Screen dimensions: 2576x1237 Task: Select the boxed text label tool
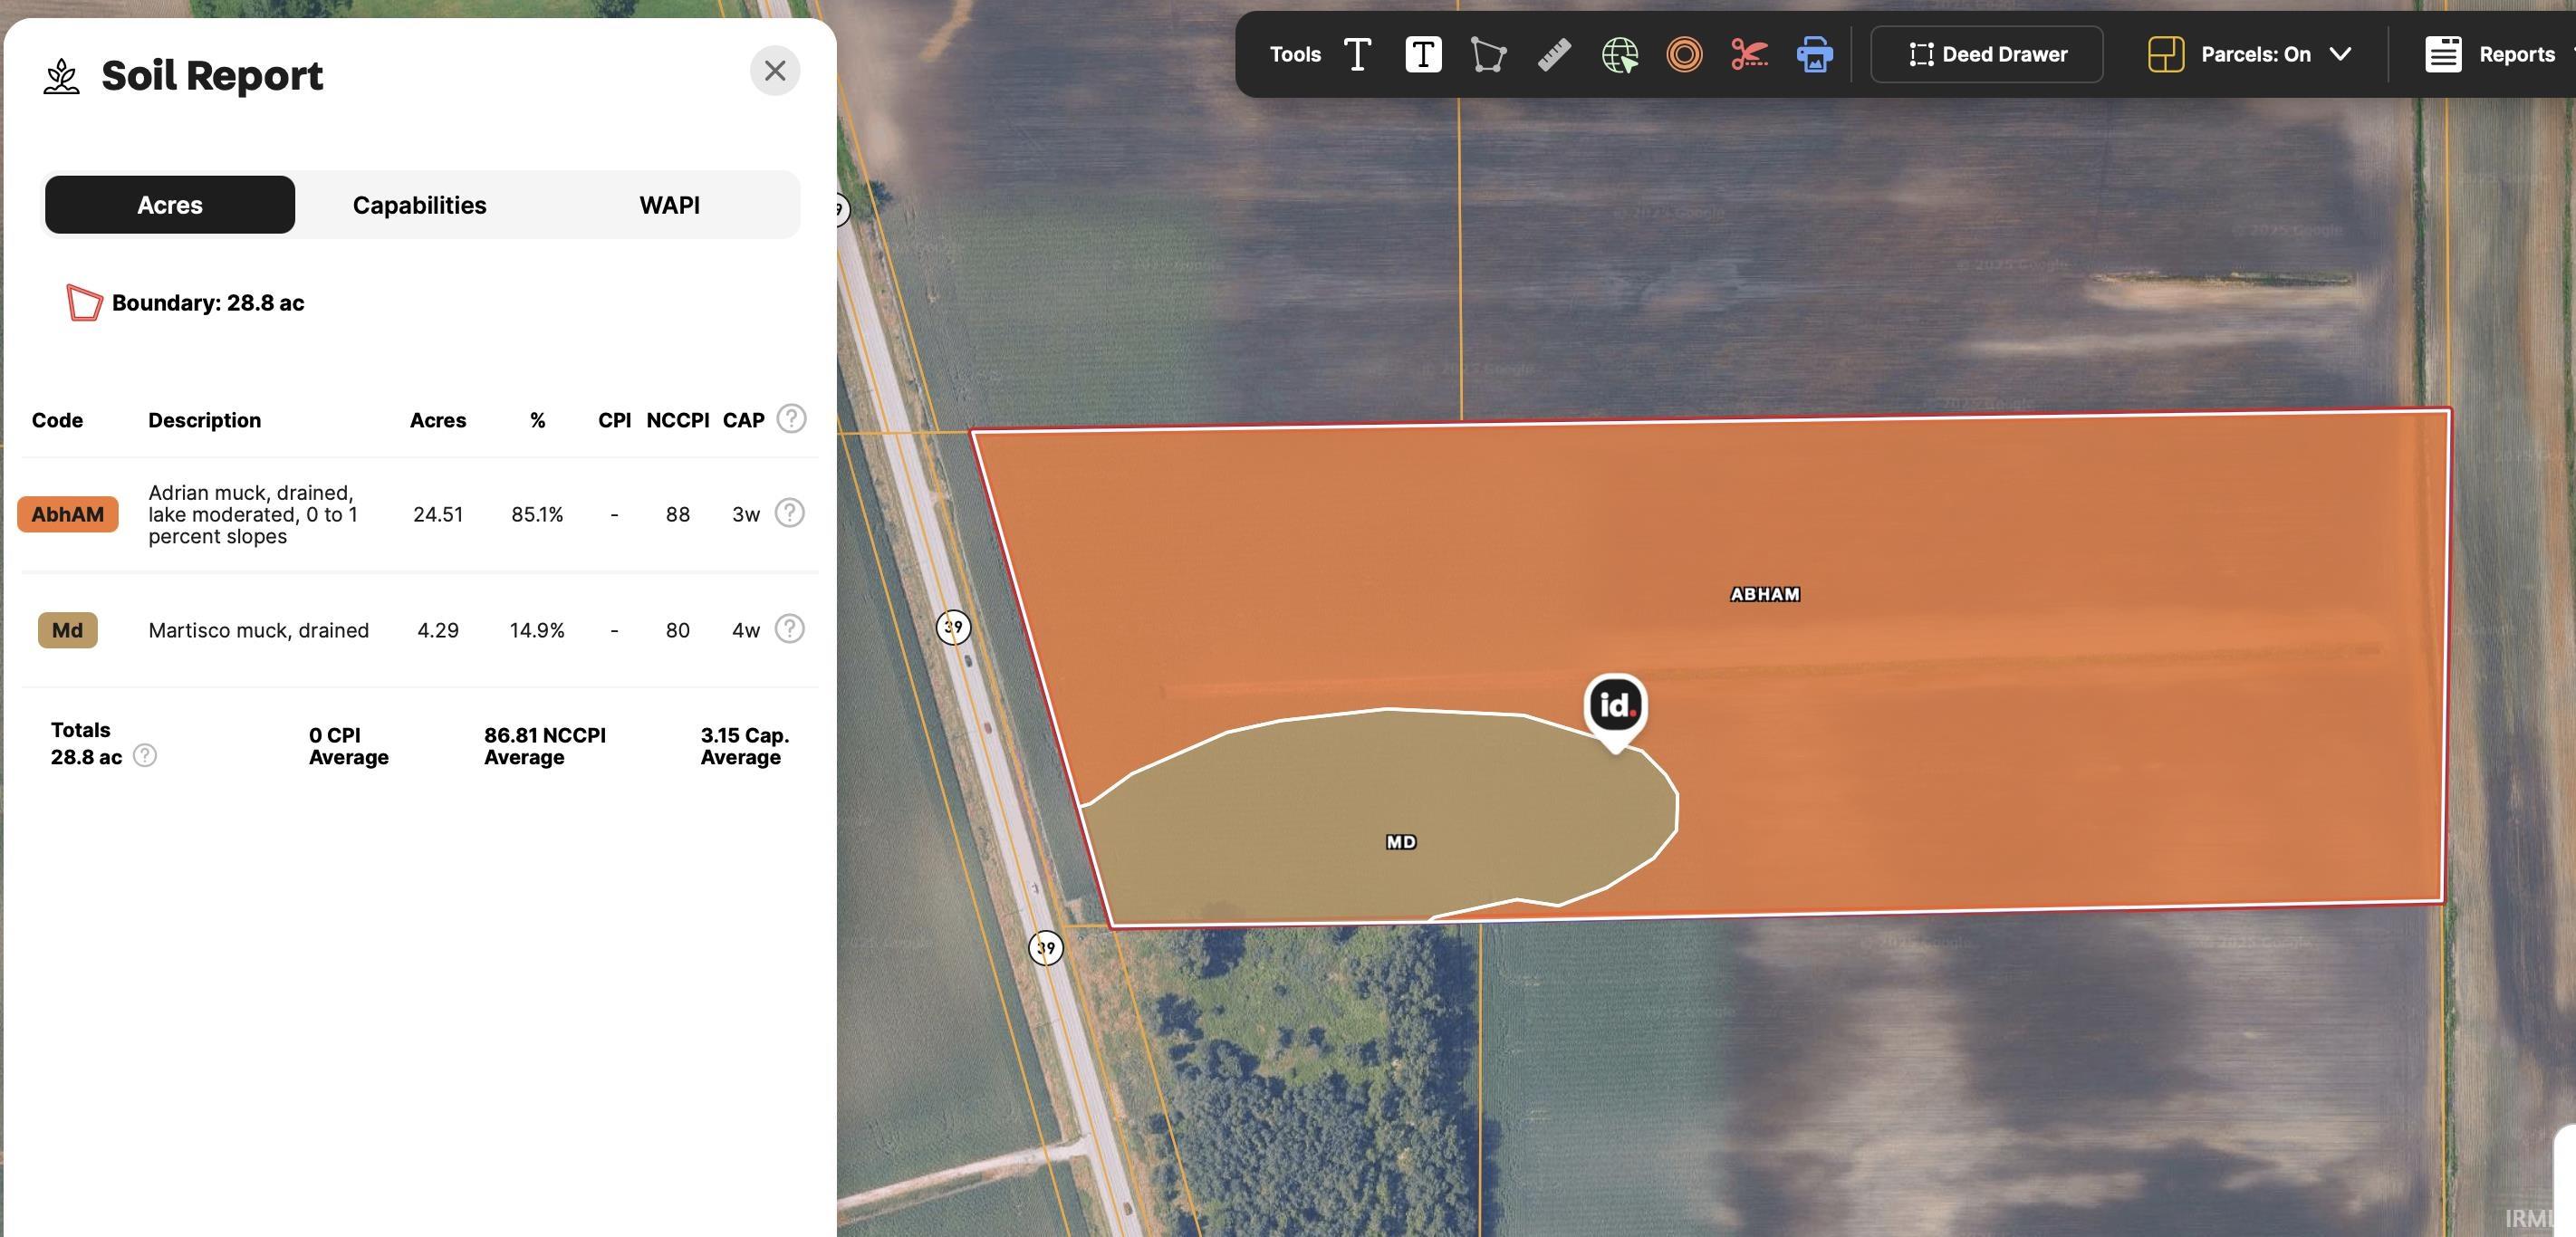[x=1423, y=54]
